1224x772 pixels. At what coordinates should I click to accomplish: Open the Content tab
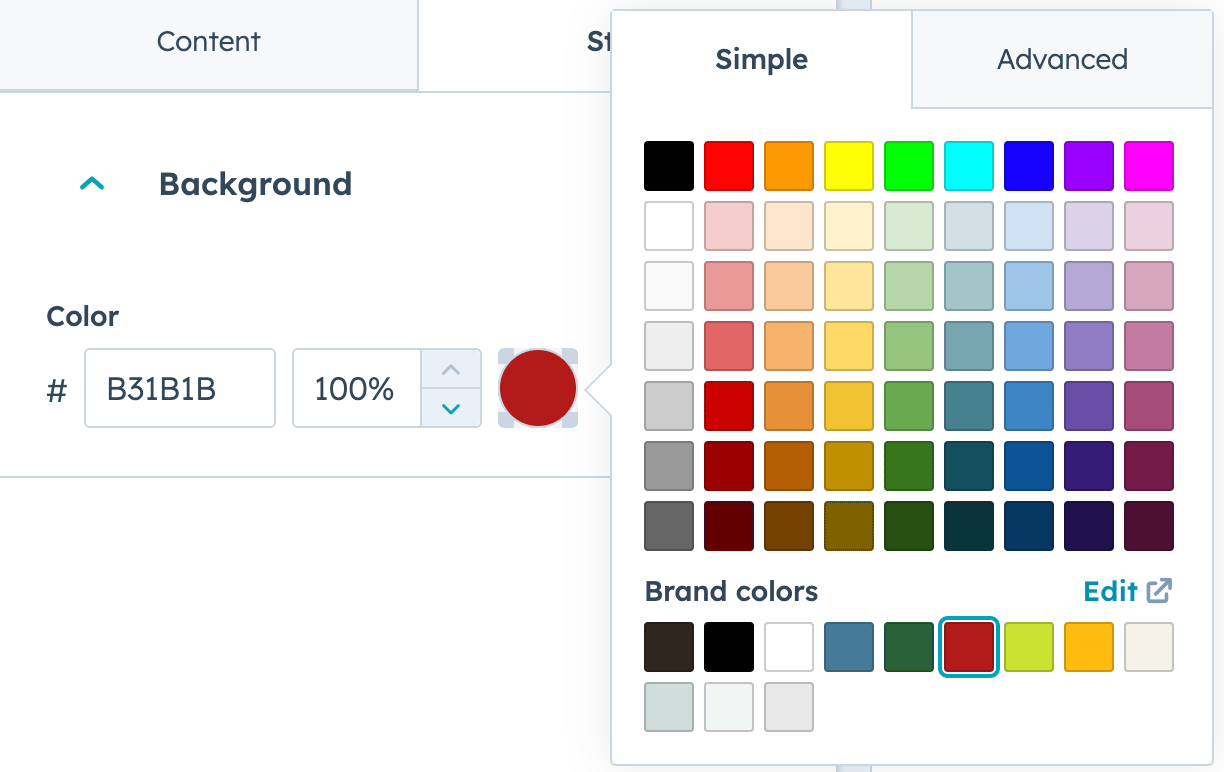coord(209,41)
